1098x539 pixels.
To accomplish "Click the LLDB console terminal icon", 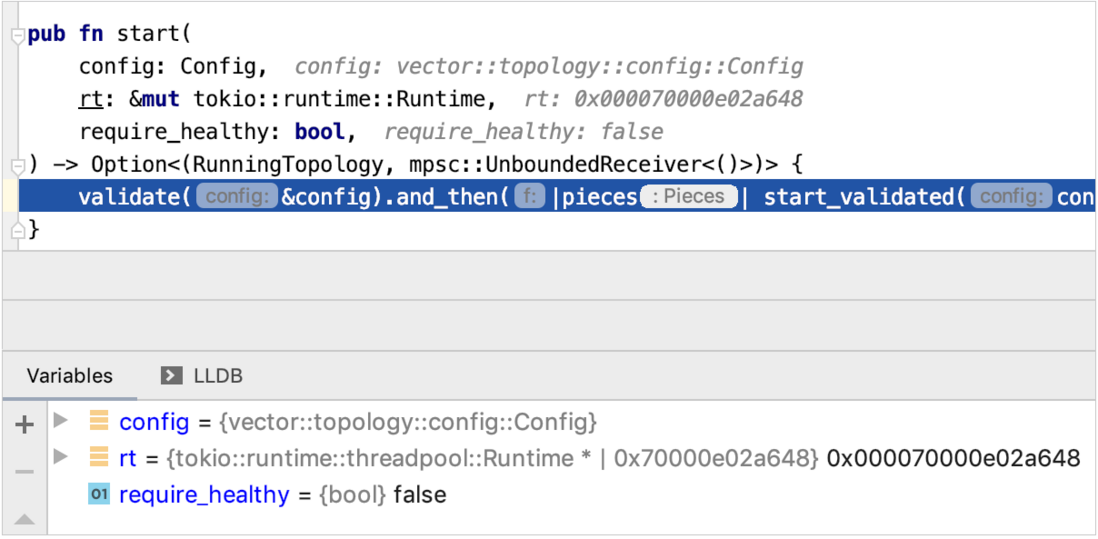I will 172,376.
